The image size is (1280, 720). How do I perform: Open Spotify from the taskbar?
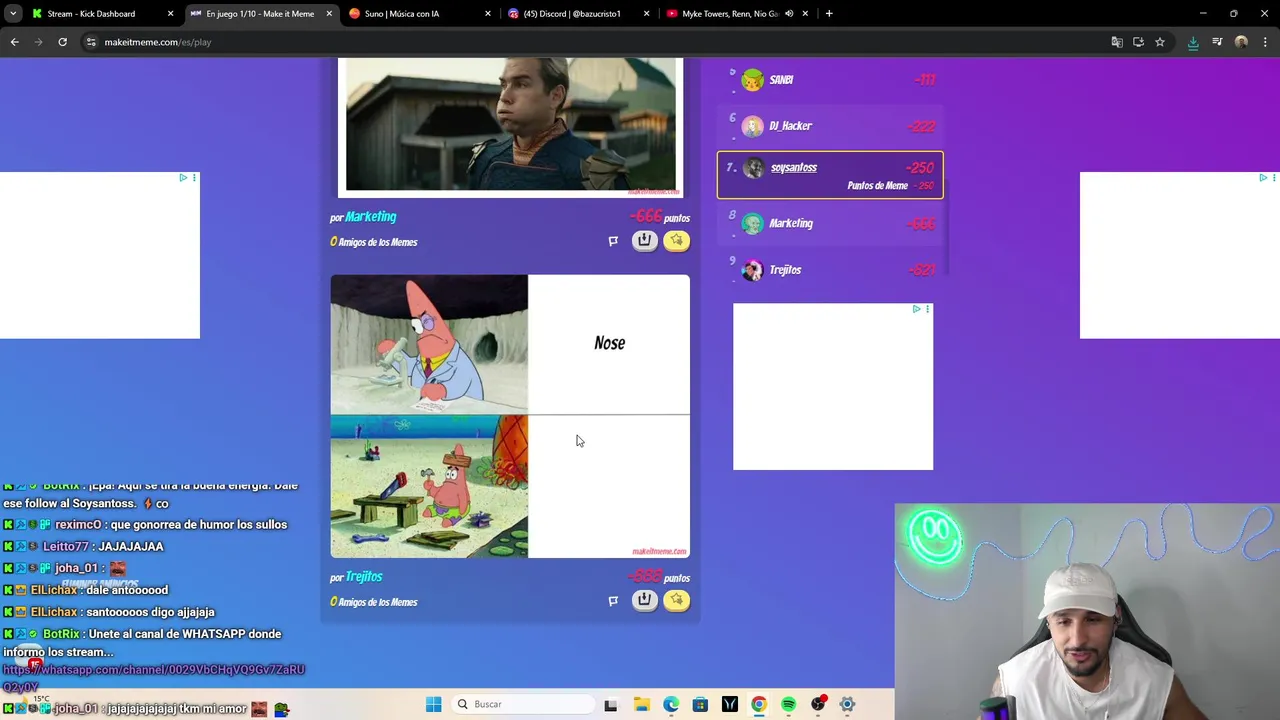[788, 704]
